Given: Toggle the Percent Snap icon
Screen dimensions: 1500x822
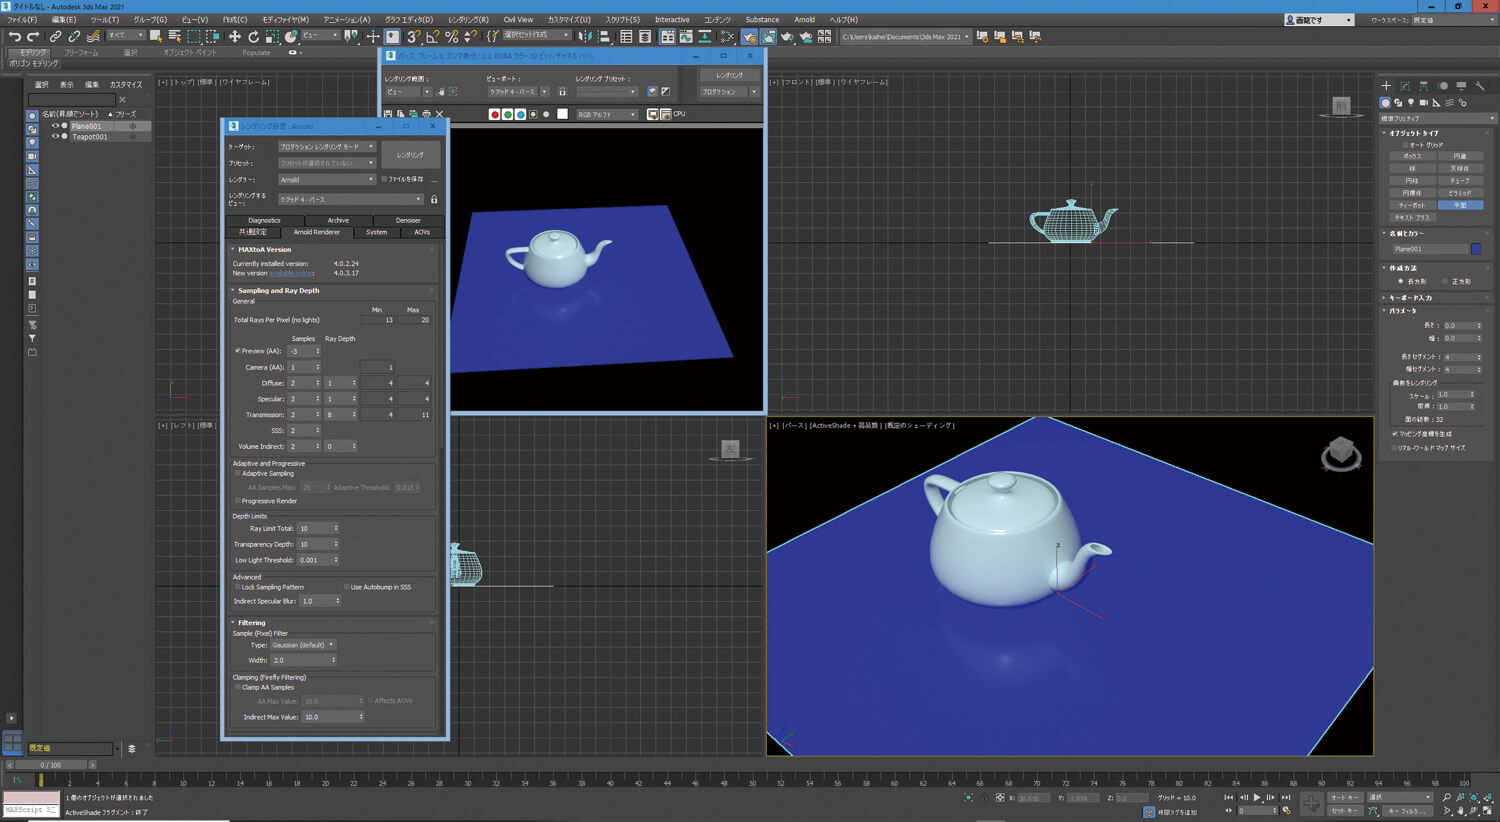Looking at the screenshot, I should click(451, 37).
